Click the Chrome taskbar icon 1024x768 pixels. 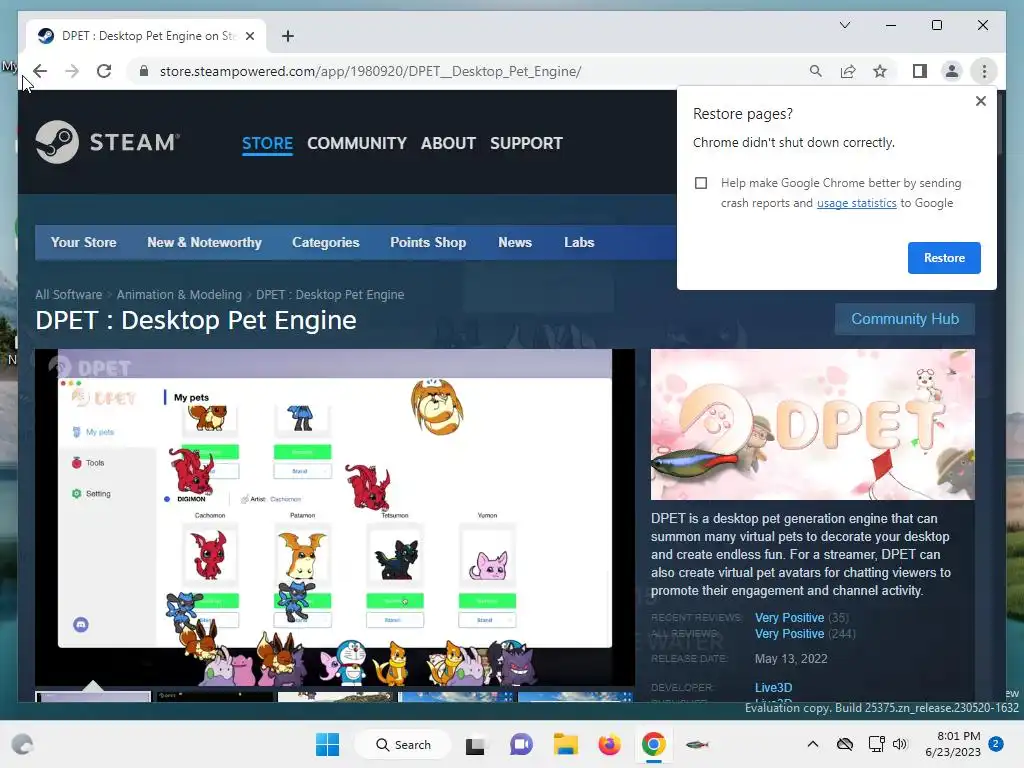click(653, 744)
